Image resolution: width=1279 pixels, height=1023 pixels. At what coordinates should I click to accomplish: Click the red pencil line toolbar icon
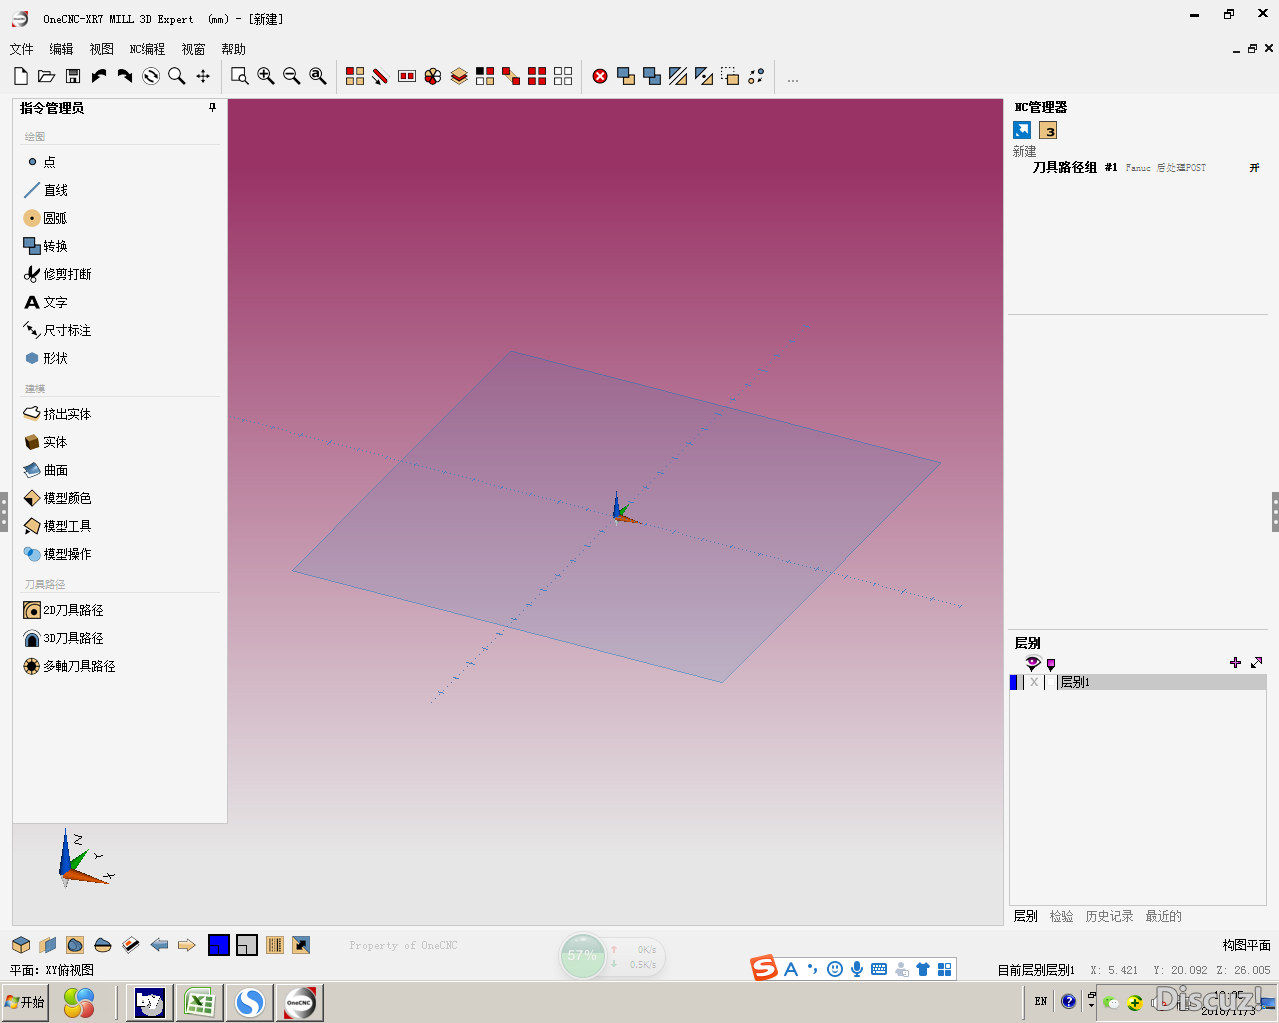[380, 76]
